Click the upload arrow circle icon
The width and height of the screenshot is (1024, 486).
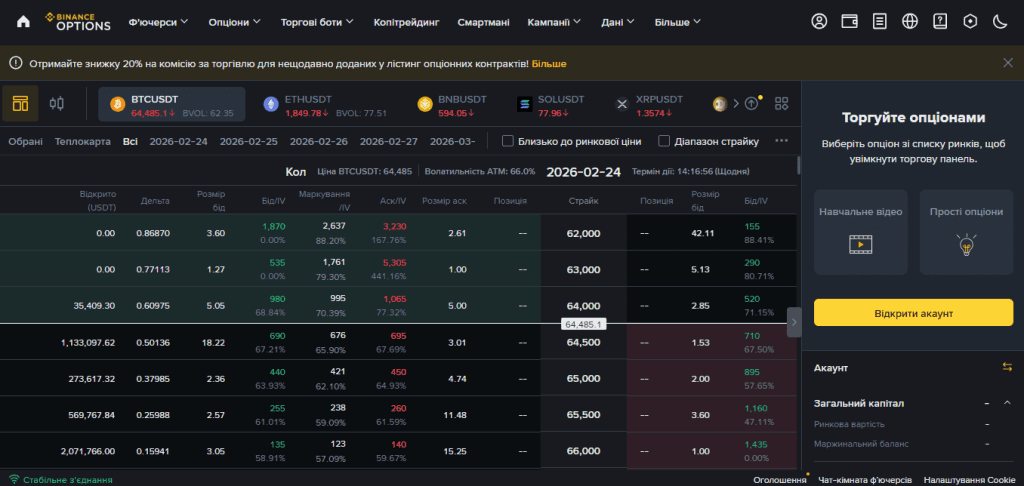752,103
